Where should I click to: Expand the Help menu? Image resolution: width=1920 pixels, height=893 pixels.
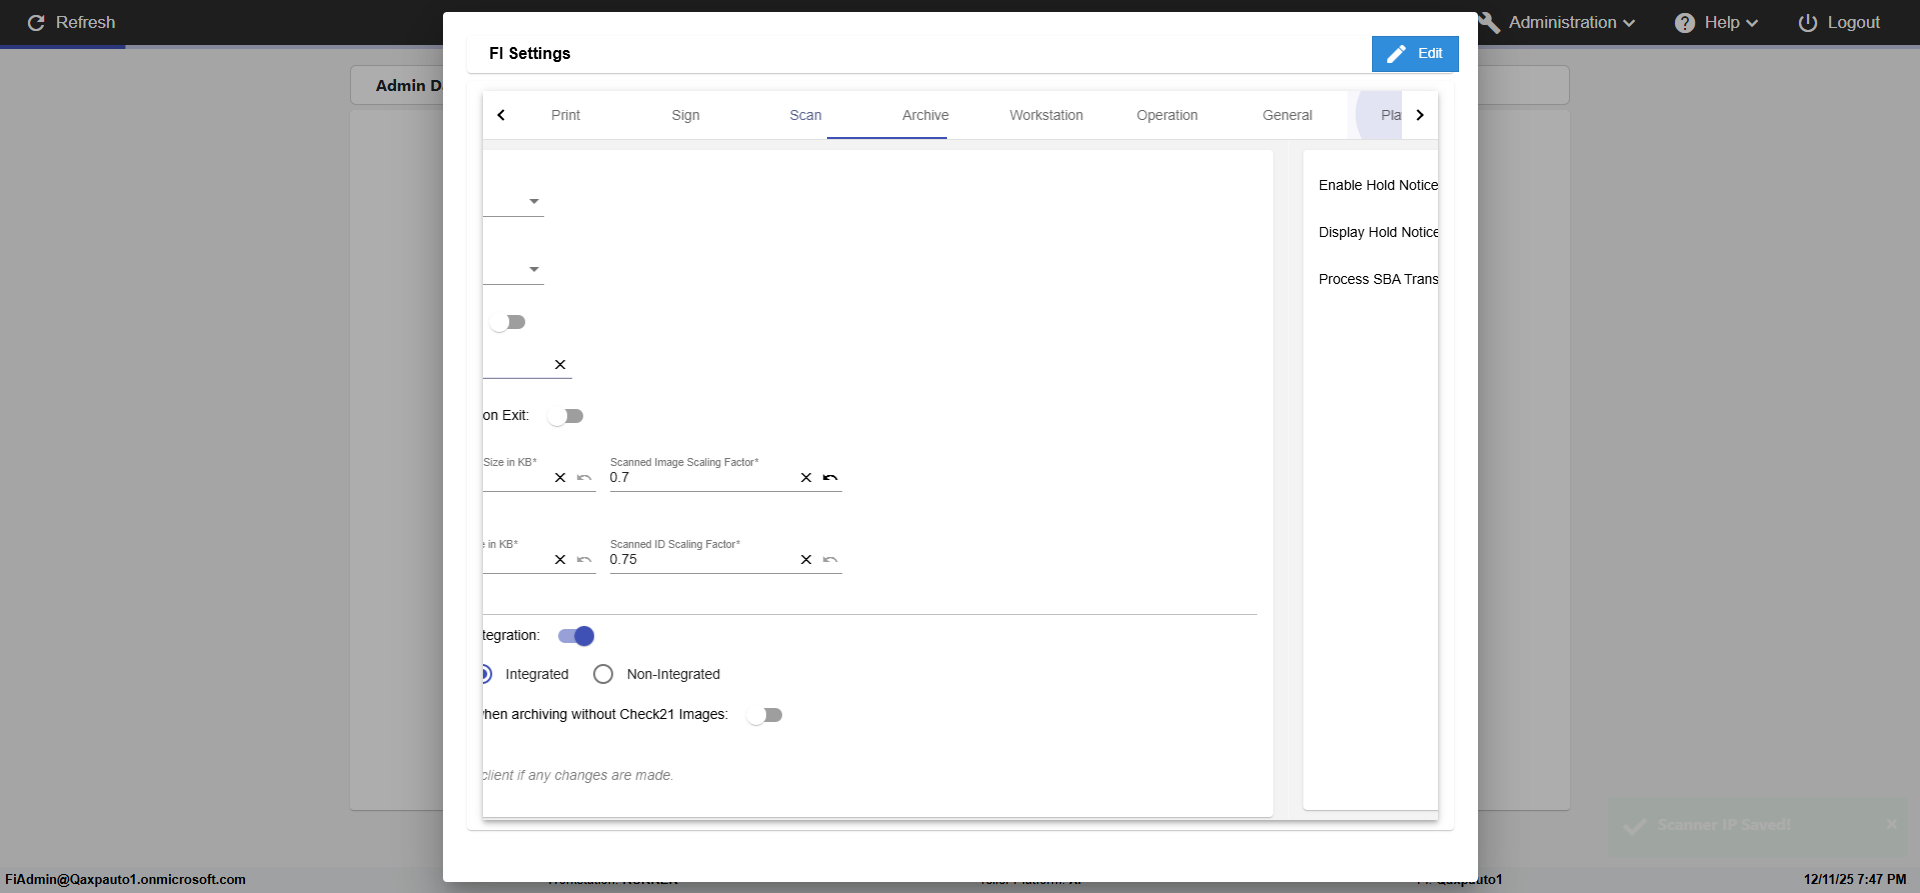coord(1717,23)
